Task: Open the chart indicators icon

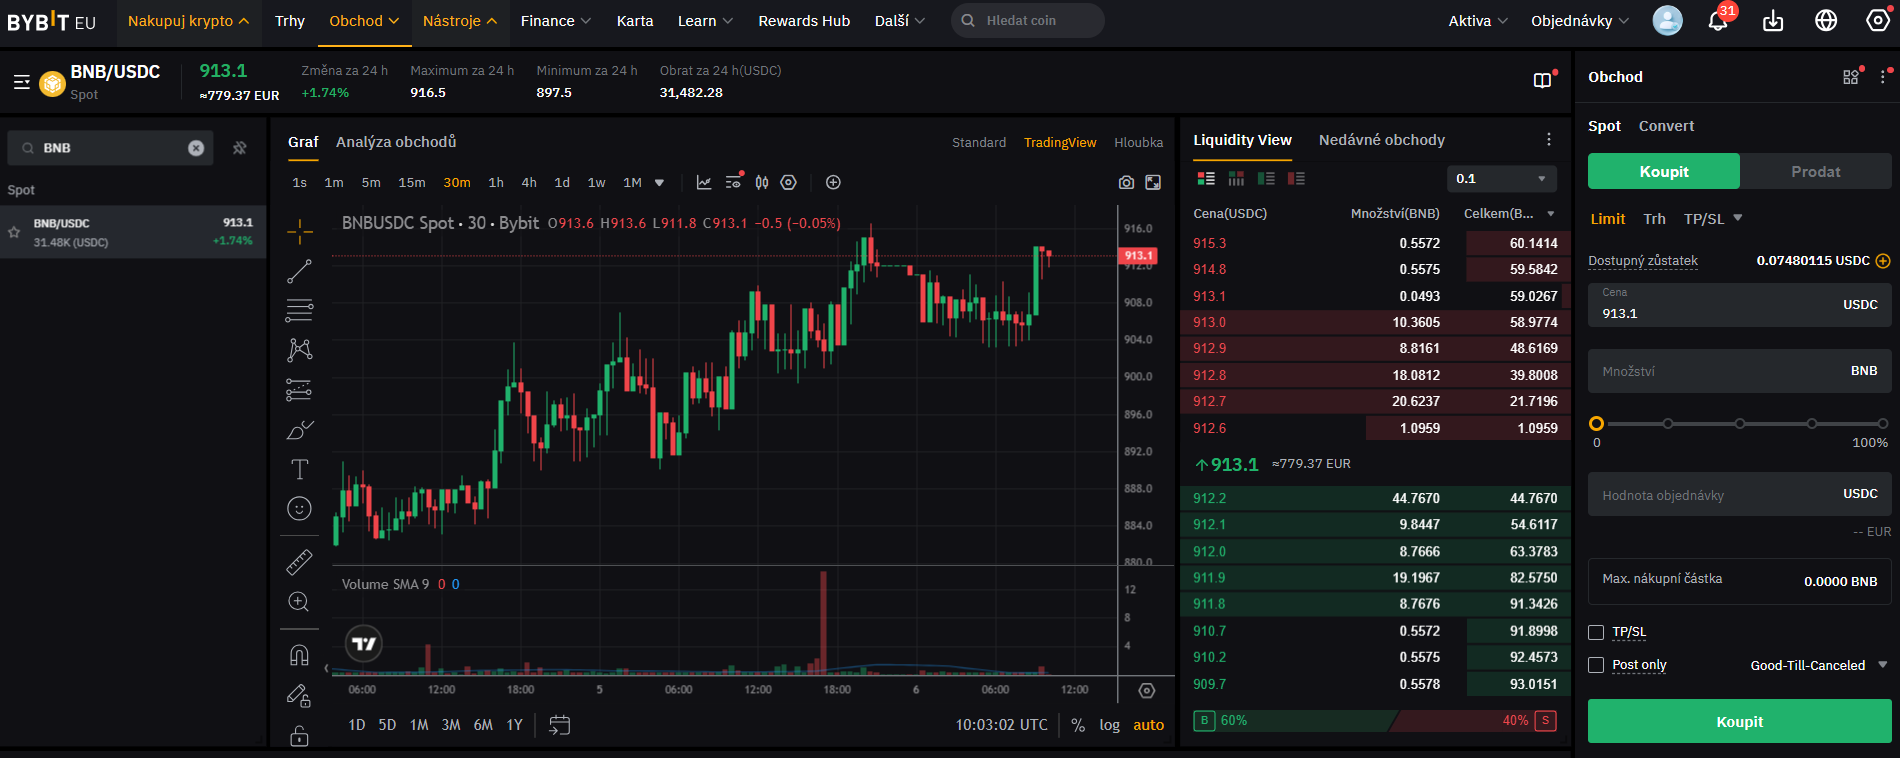Action: click(704, 182)
